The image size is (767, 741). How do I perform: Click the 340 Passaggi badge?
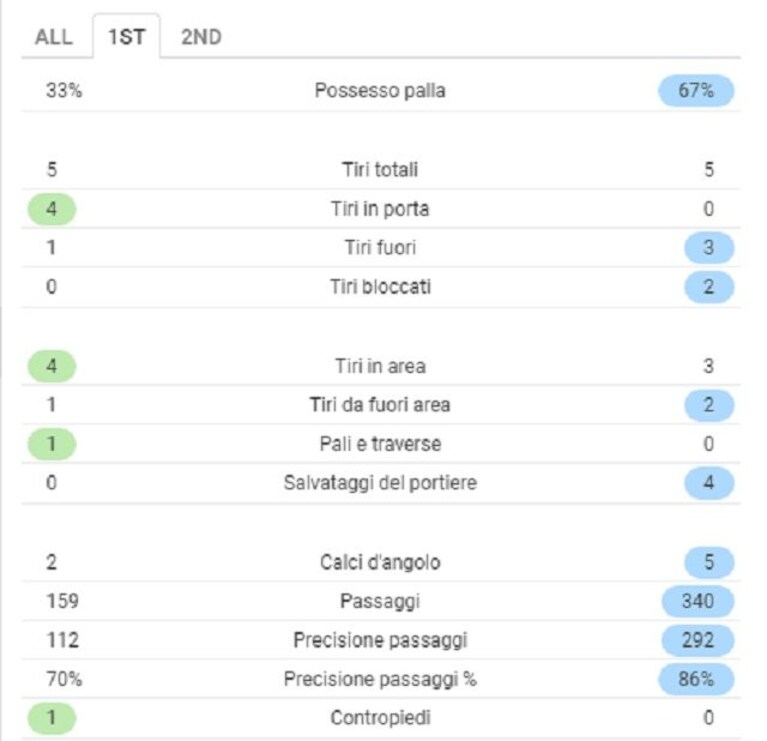click(x=698, y=601)
